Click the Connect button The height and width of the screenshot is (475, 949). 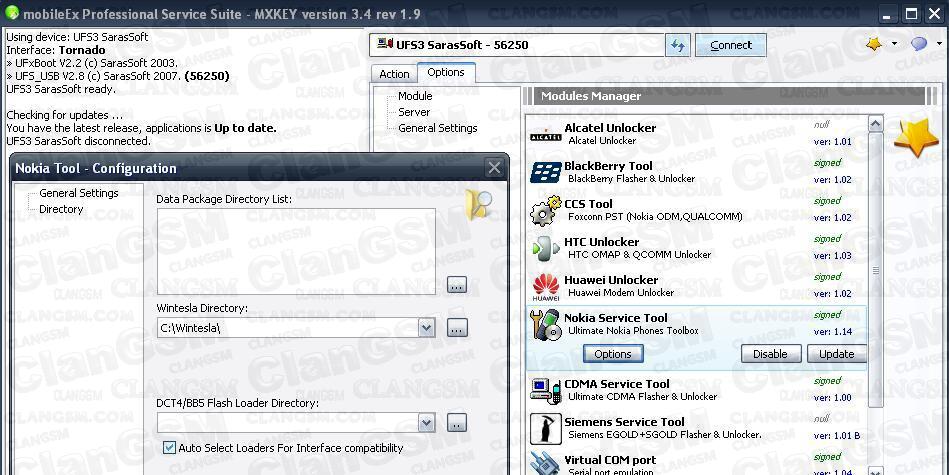[731, 45]
